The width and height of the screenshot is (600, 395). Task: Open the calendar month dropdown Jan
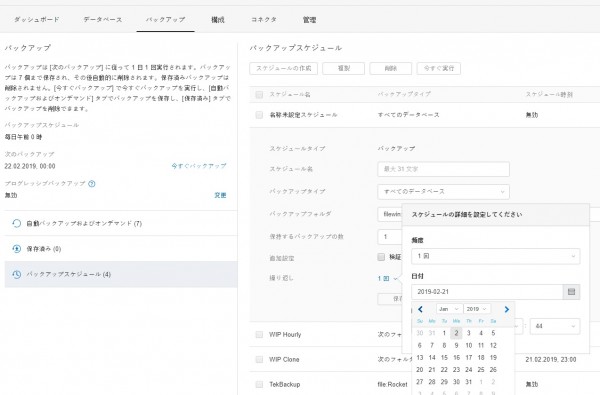449,309
